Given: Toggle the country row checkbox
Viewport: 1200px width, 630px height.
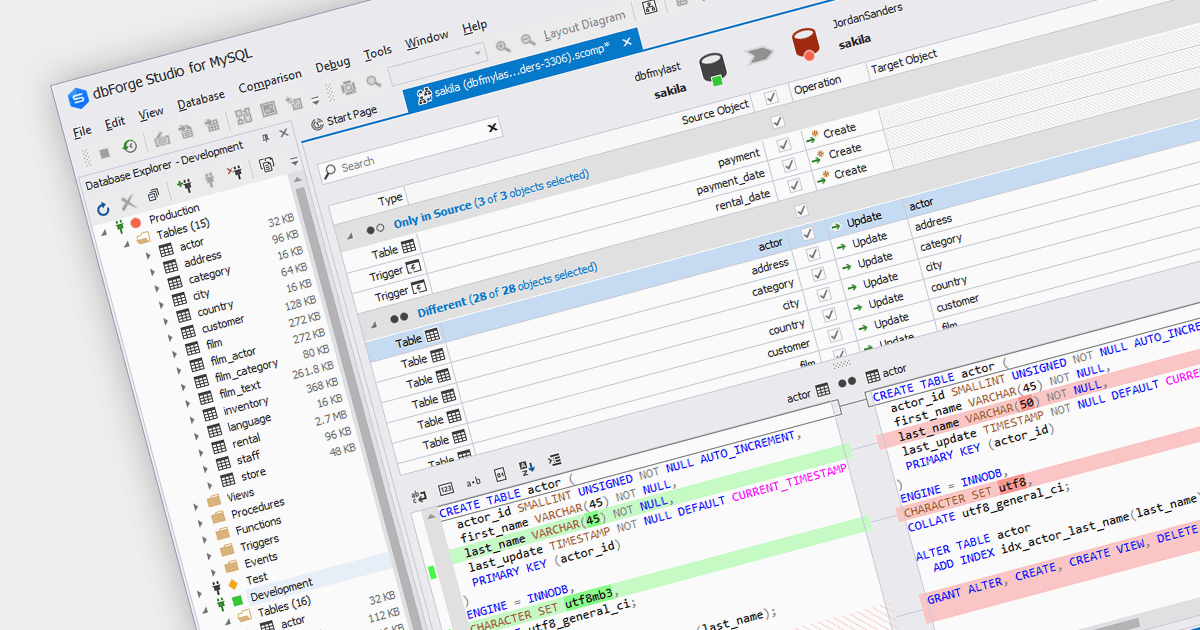Looking at the screenshot, I should pos(828,316).
